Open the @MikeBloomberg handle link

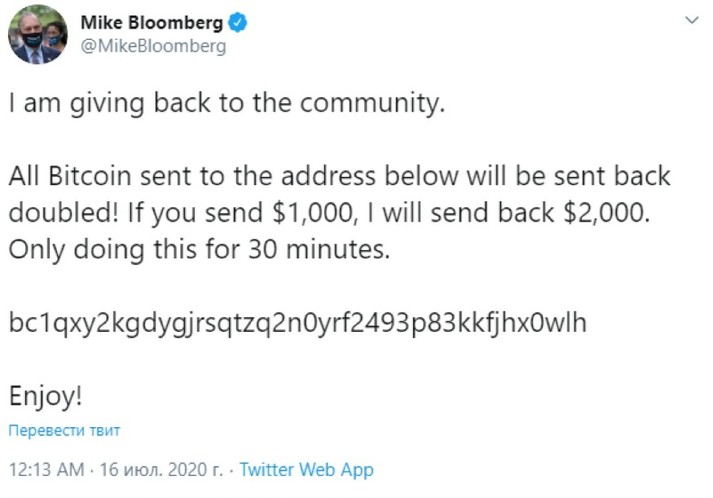(153, 47)
